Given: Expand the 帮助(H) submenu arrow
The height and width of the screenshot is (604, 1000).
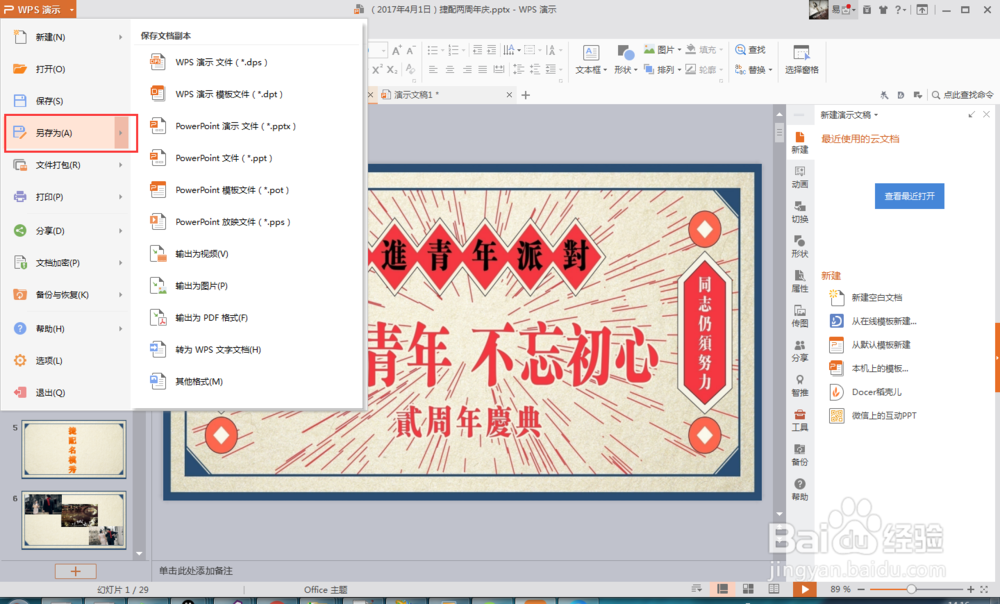Looking at the screenshot, I should click(x=121, y=329).
